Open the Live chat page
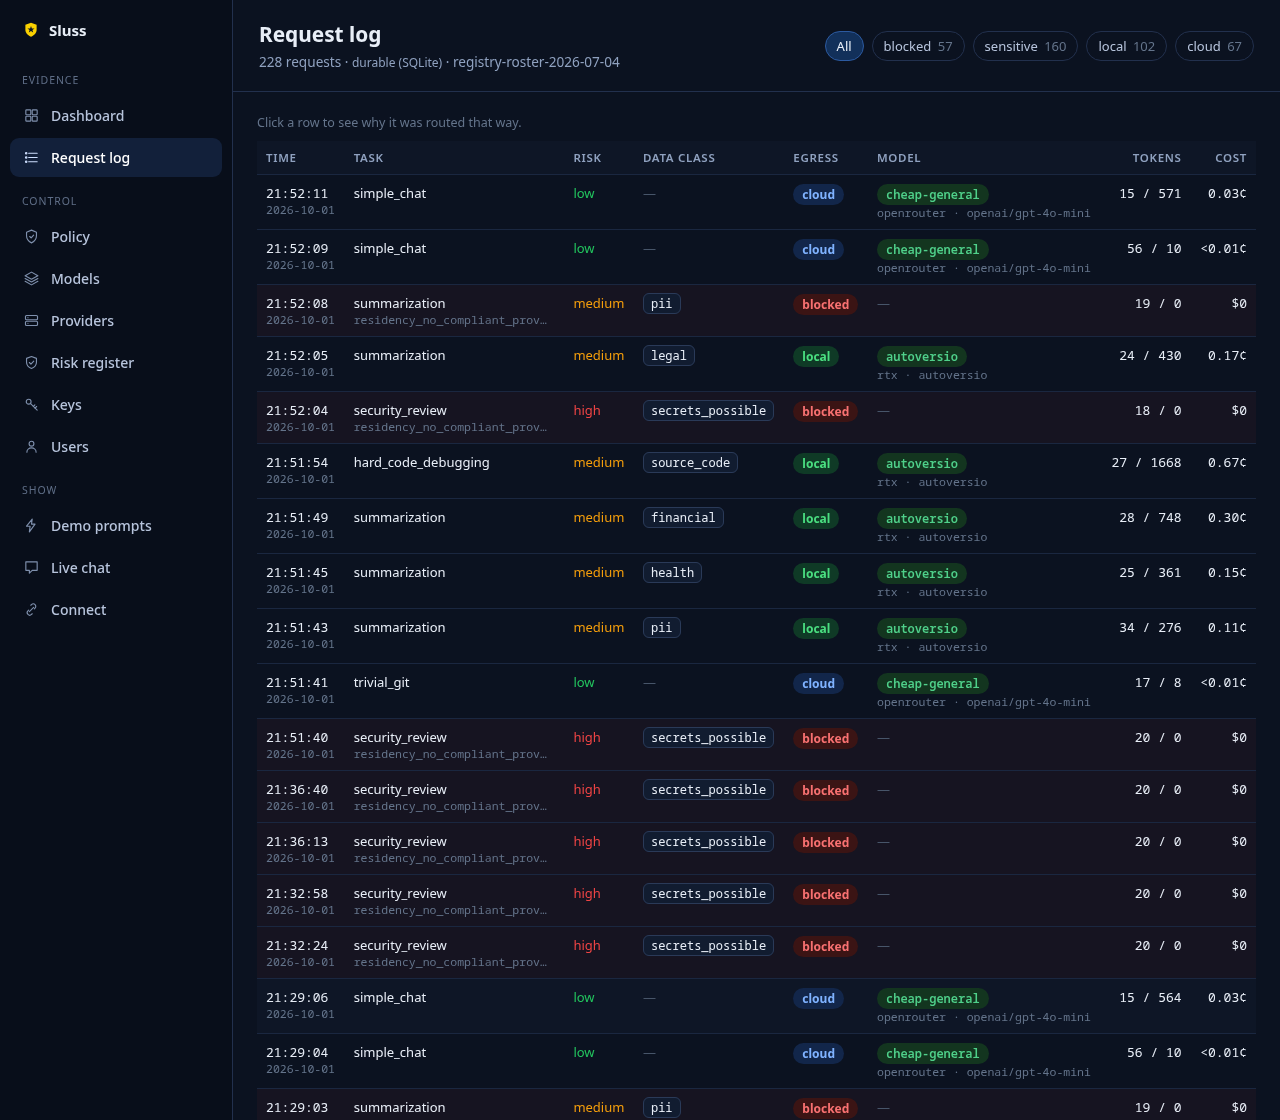The height and width of the screenshot is (1120, 1280). click(x=116, y=568)
